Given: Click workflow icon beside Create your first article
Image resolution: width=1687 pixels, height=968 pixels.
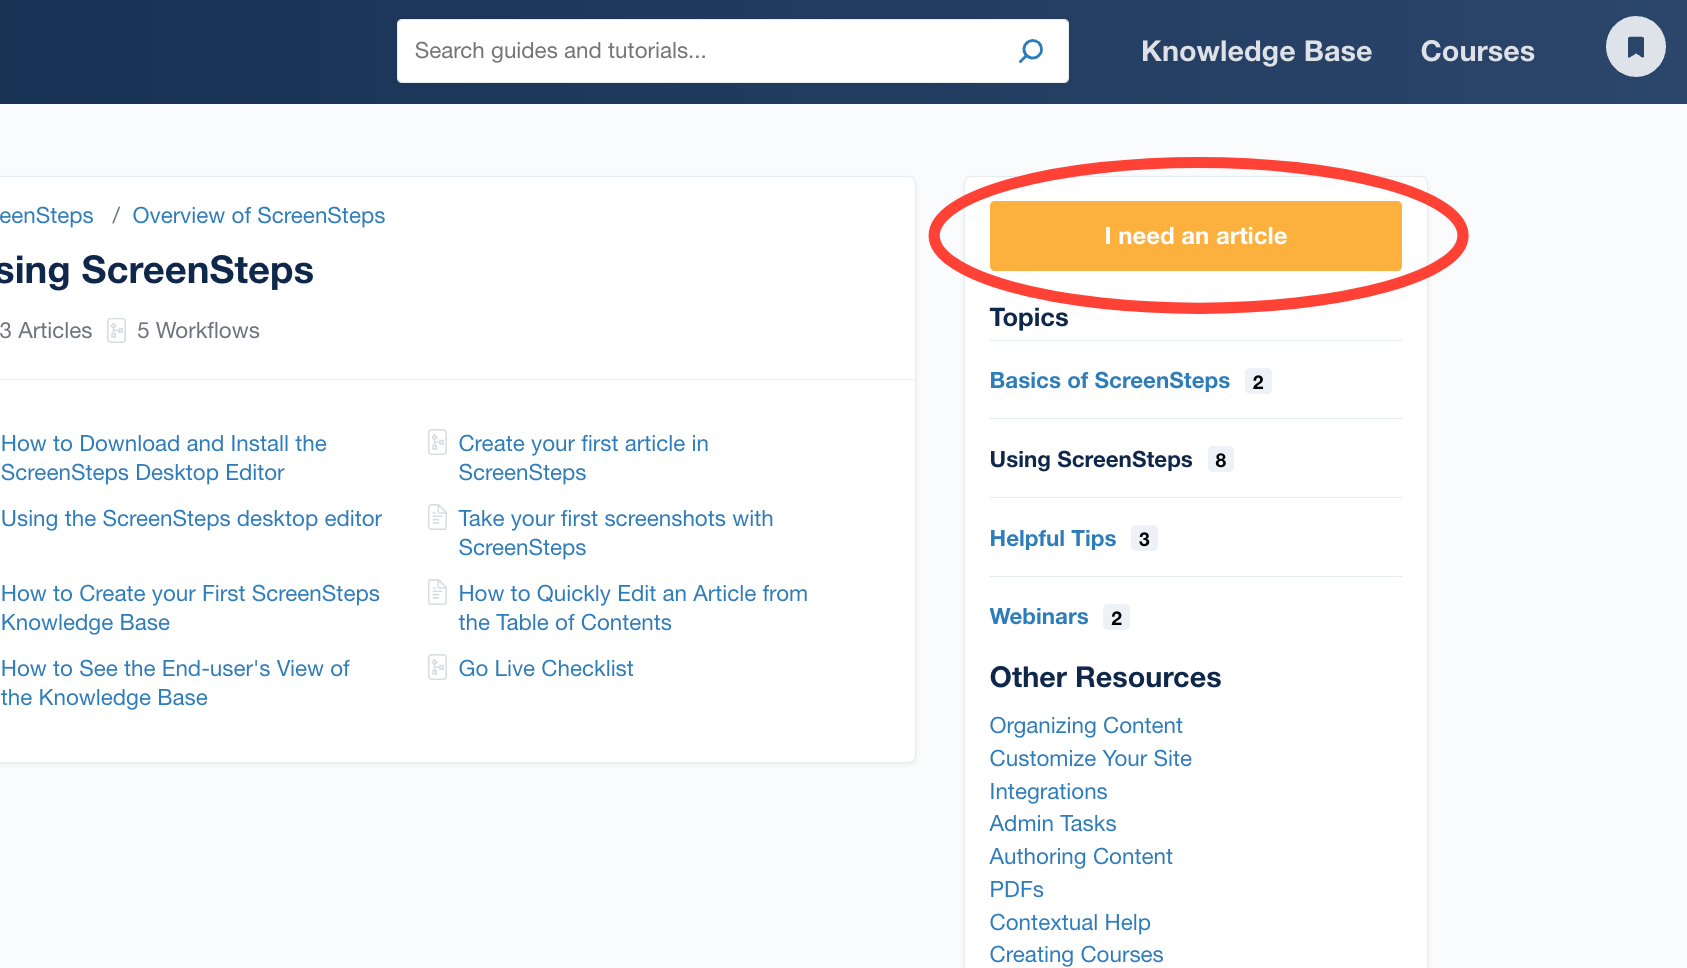Looking at the screenshot, I should pyautogui.click(x=437, y=442).
